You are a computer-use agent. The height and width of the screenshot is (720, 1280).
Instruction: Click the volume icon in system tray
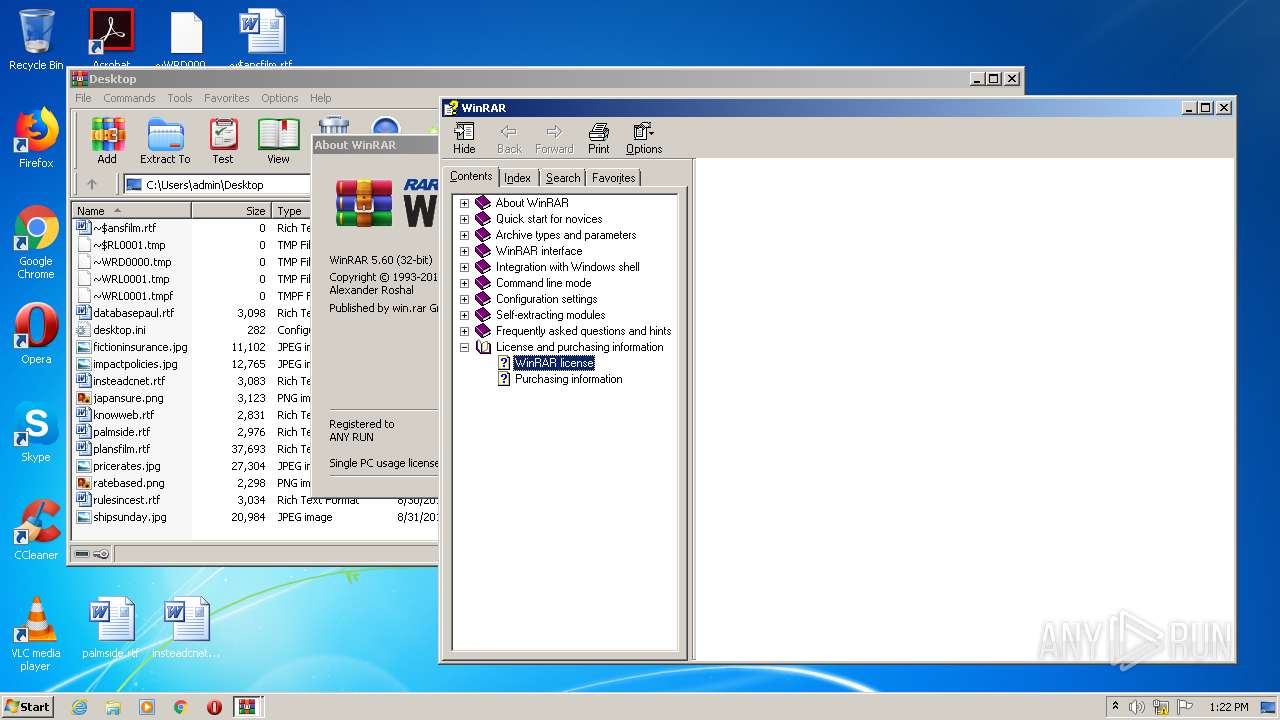point(1137,707)
